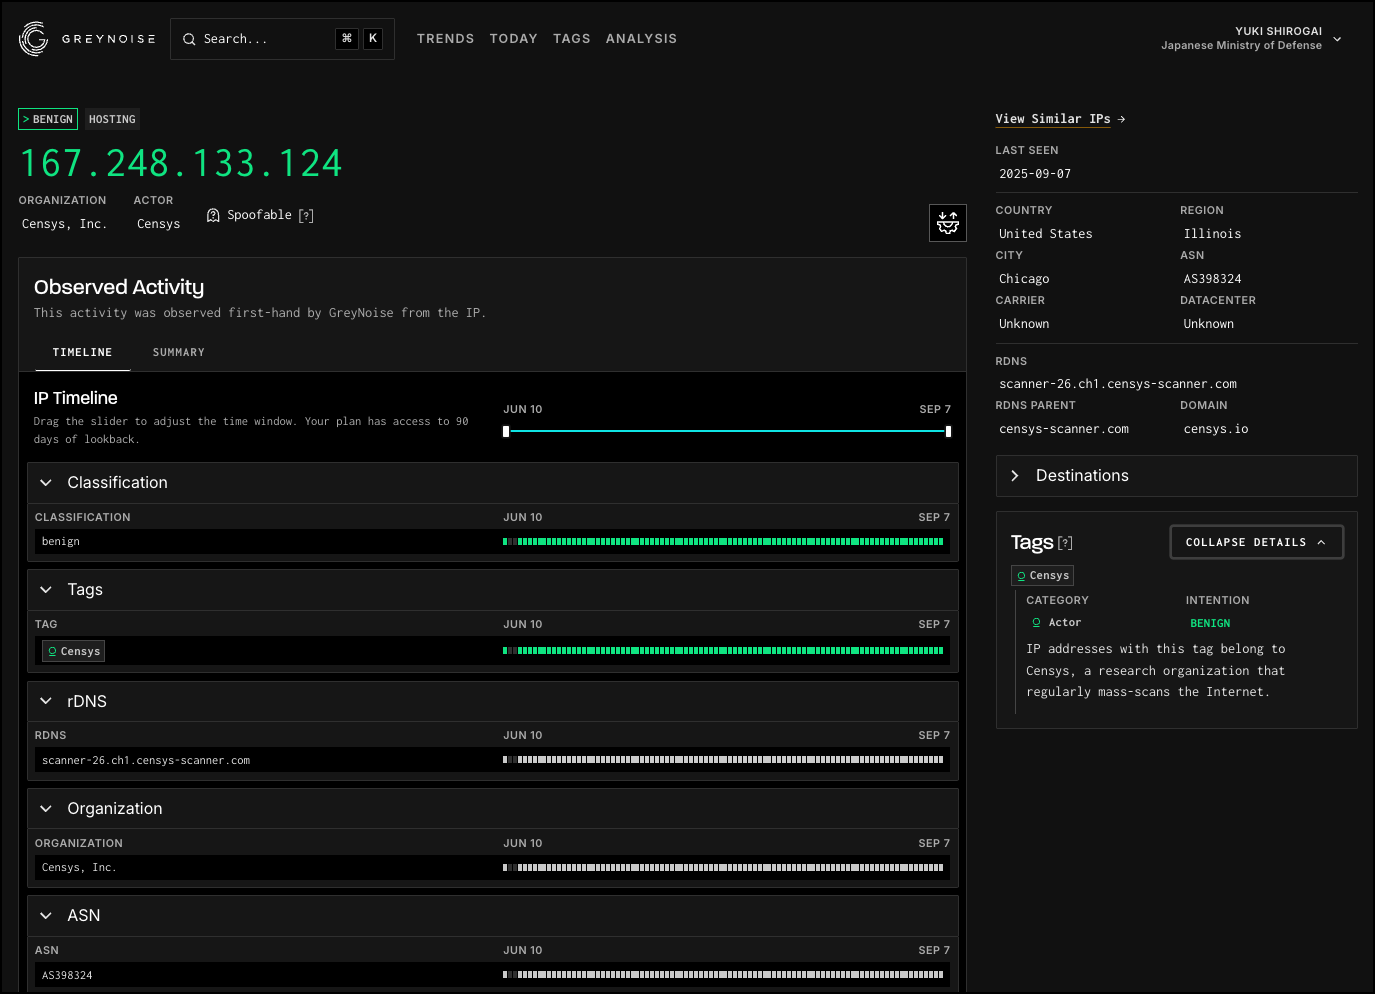Click the BENIGN intention value
Image resolution: width=1375 pixels, height=994 pixels.
point(1210,623)
